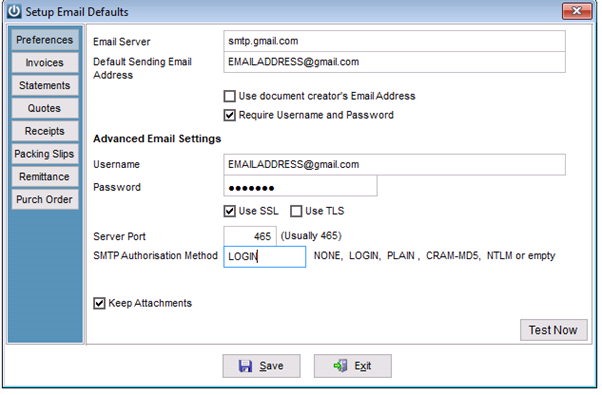Click the Test Now button
Screen dimensions: 602x395
[x=553, y=330]
